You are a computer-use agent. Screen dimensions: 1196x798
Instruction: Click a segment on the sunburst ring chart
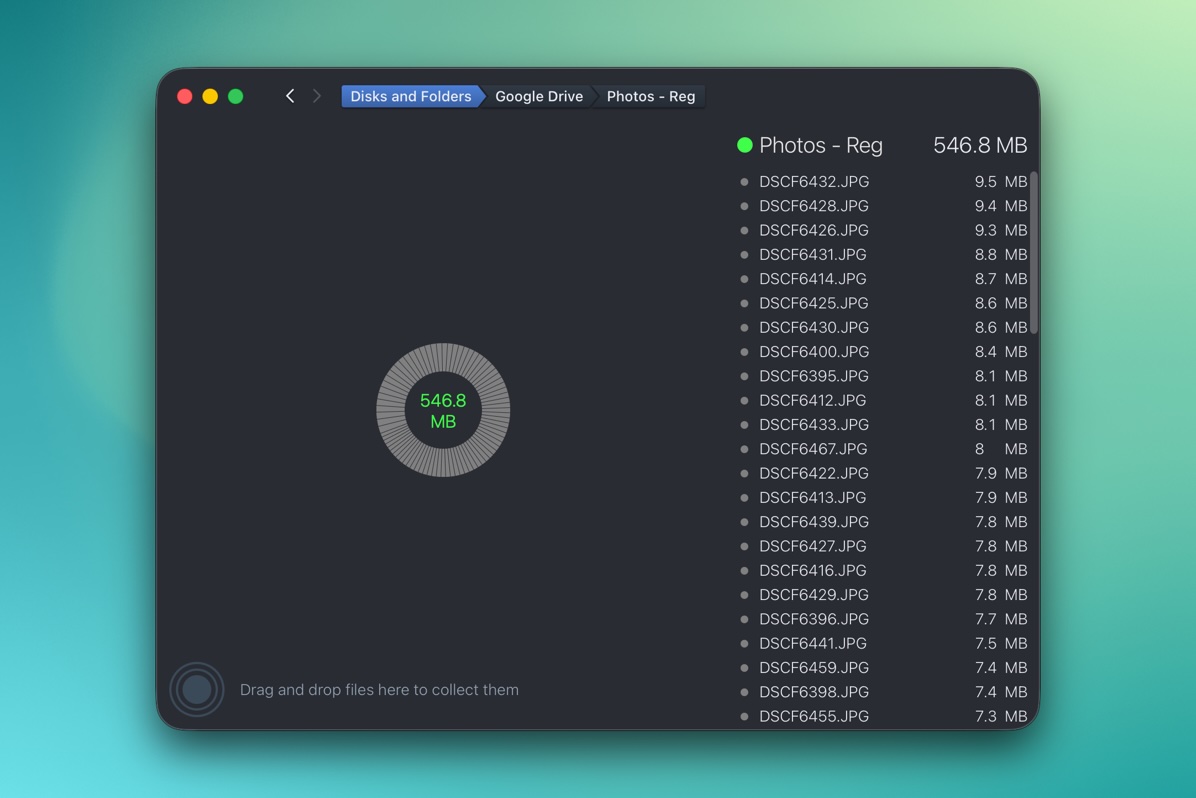point(443,352)
